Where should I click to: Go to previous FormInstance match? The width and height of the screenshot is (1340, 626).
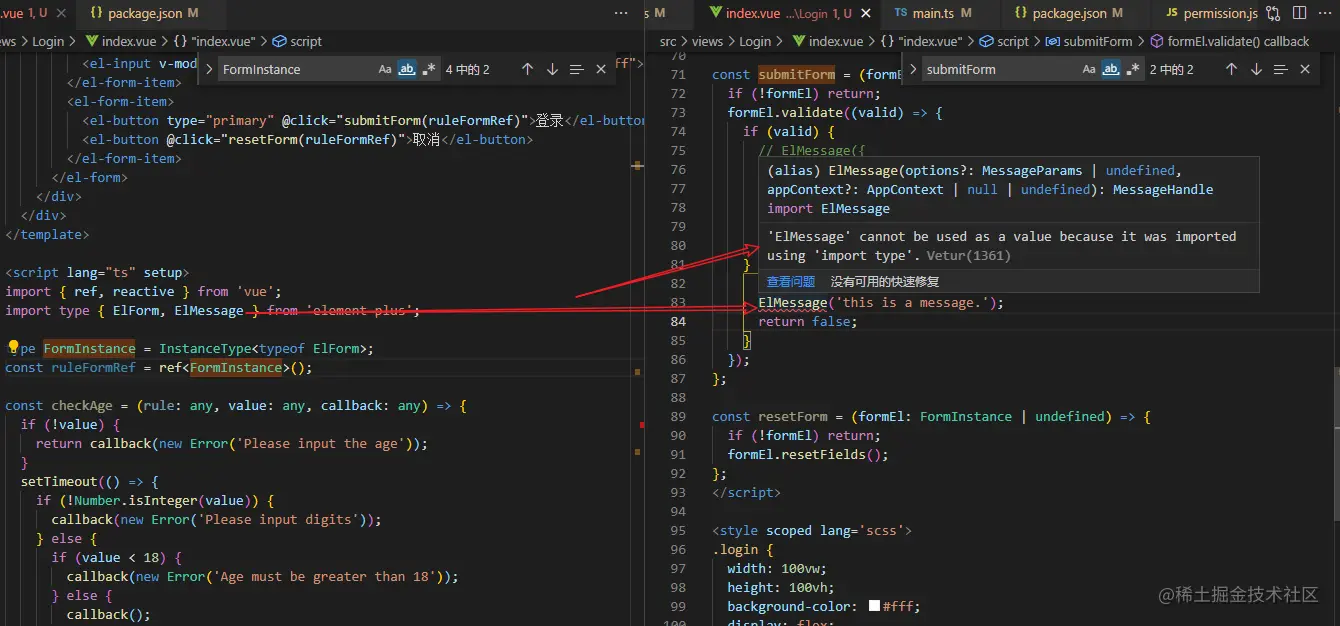click(x=527, y=70)
